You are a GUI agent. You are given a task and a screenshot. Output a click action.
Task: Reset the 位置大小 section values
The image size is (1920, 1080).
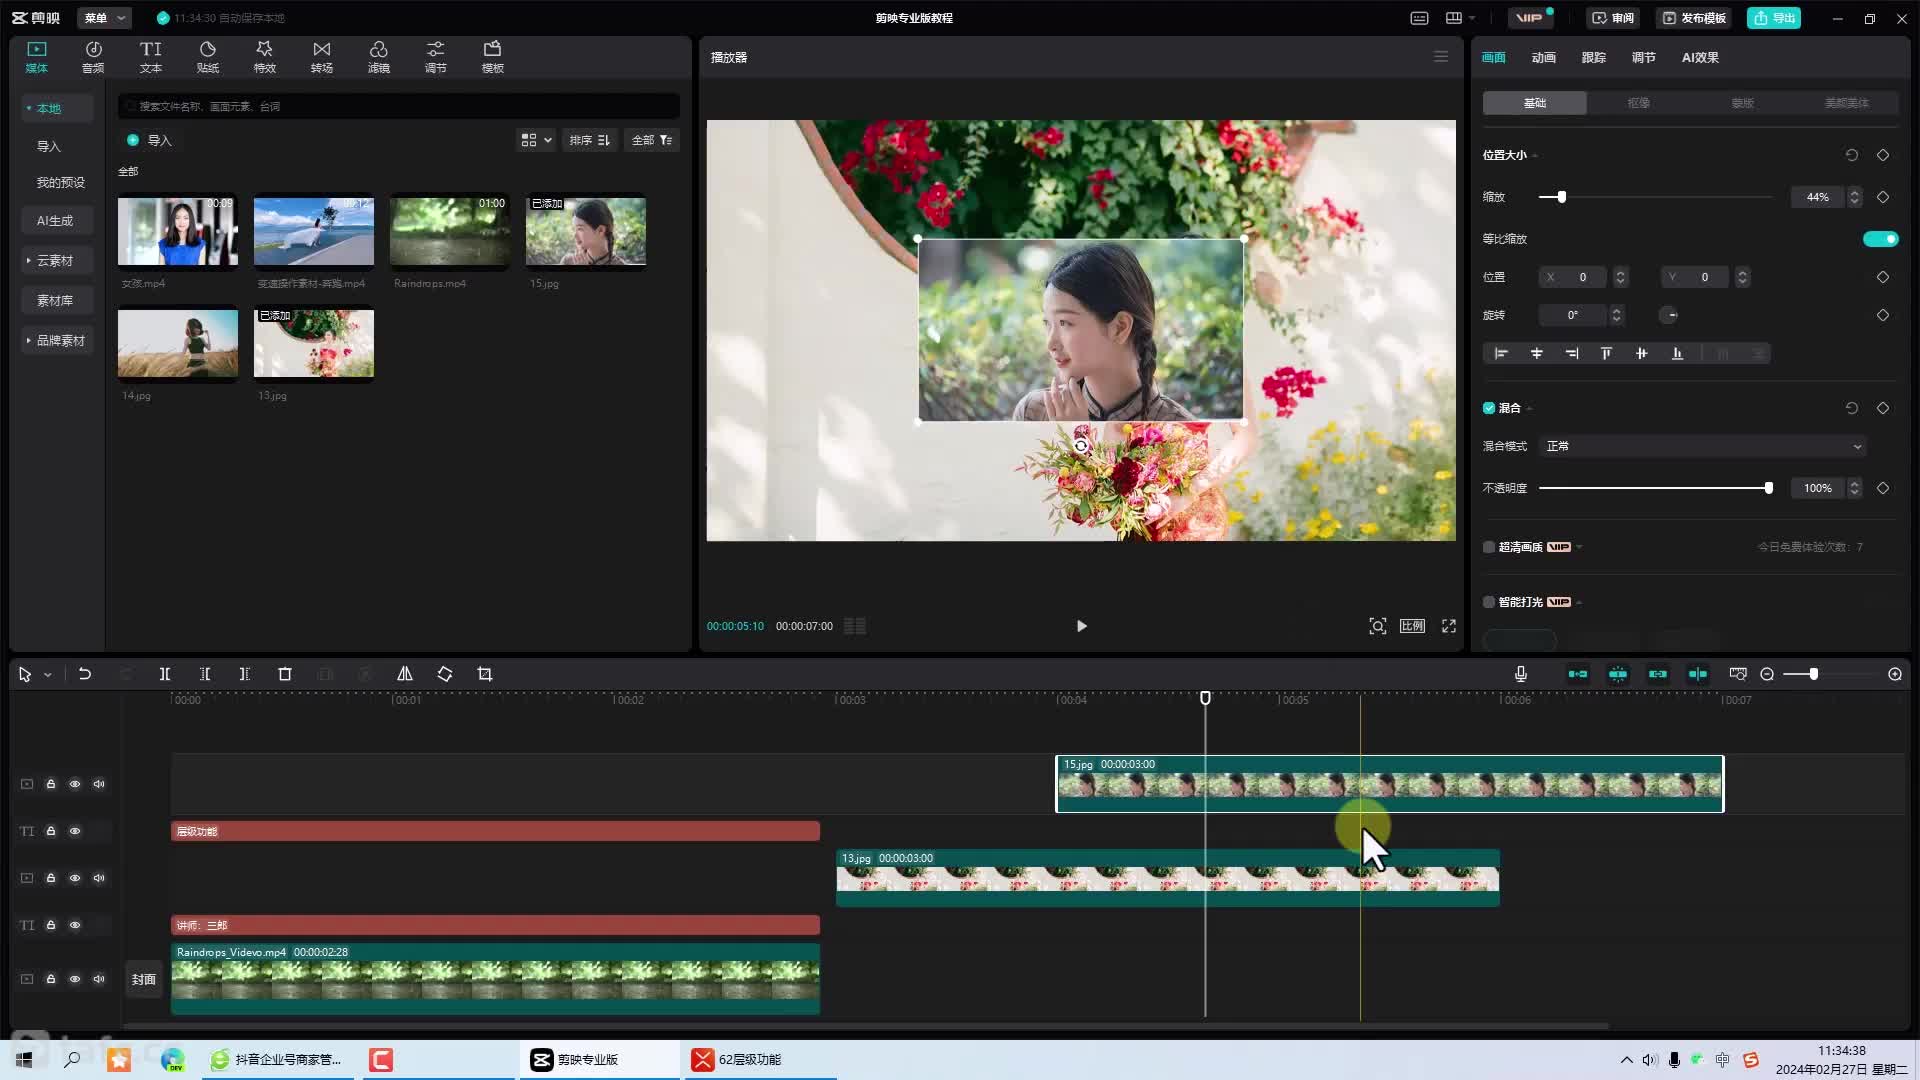pyautogui.click(x=1852, y=155)
